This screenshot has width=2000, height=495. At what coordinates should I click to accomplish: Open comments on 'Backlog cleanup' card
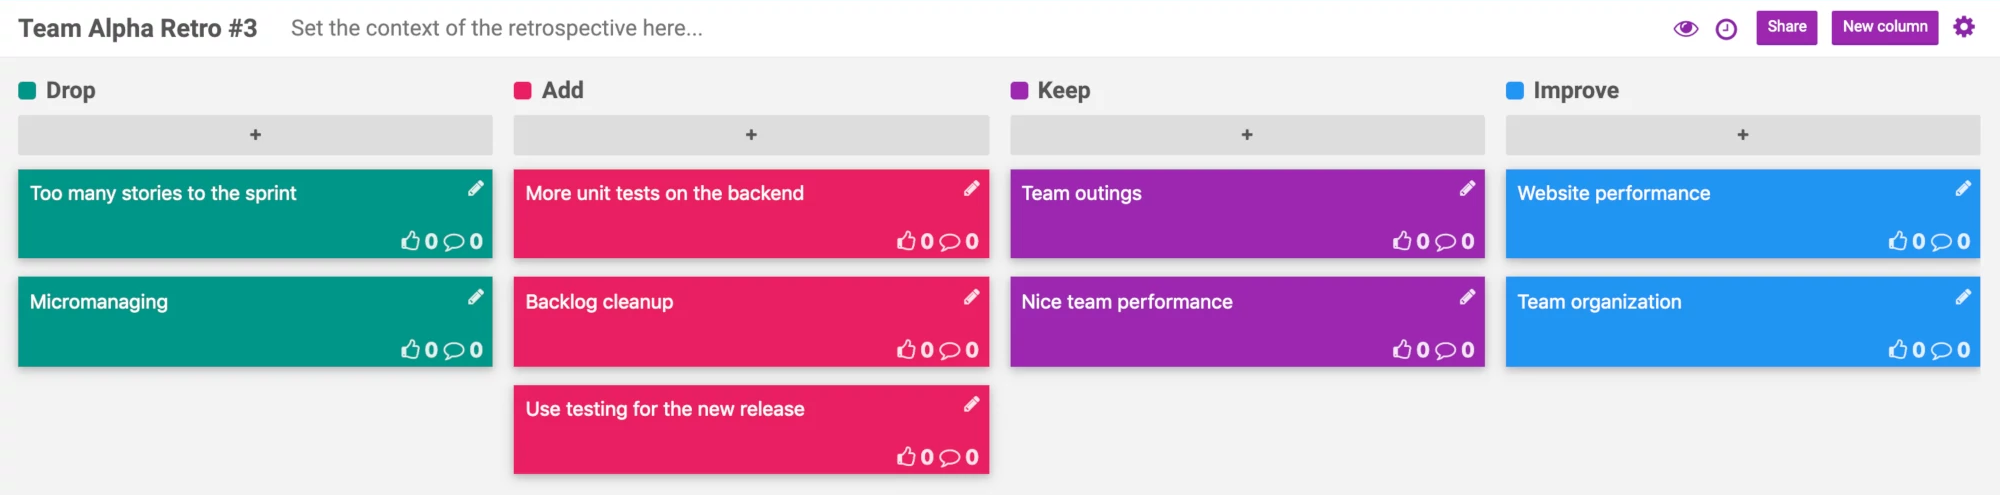[949, 350]
